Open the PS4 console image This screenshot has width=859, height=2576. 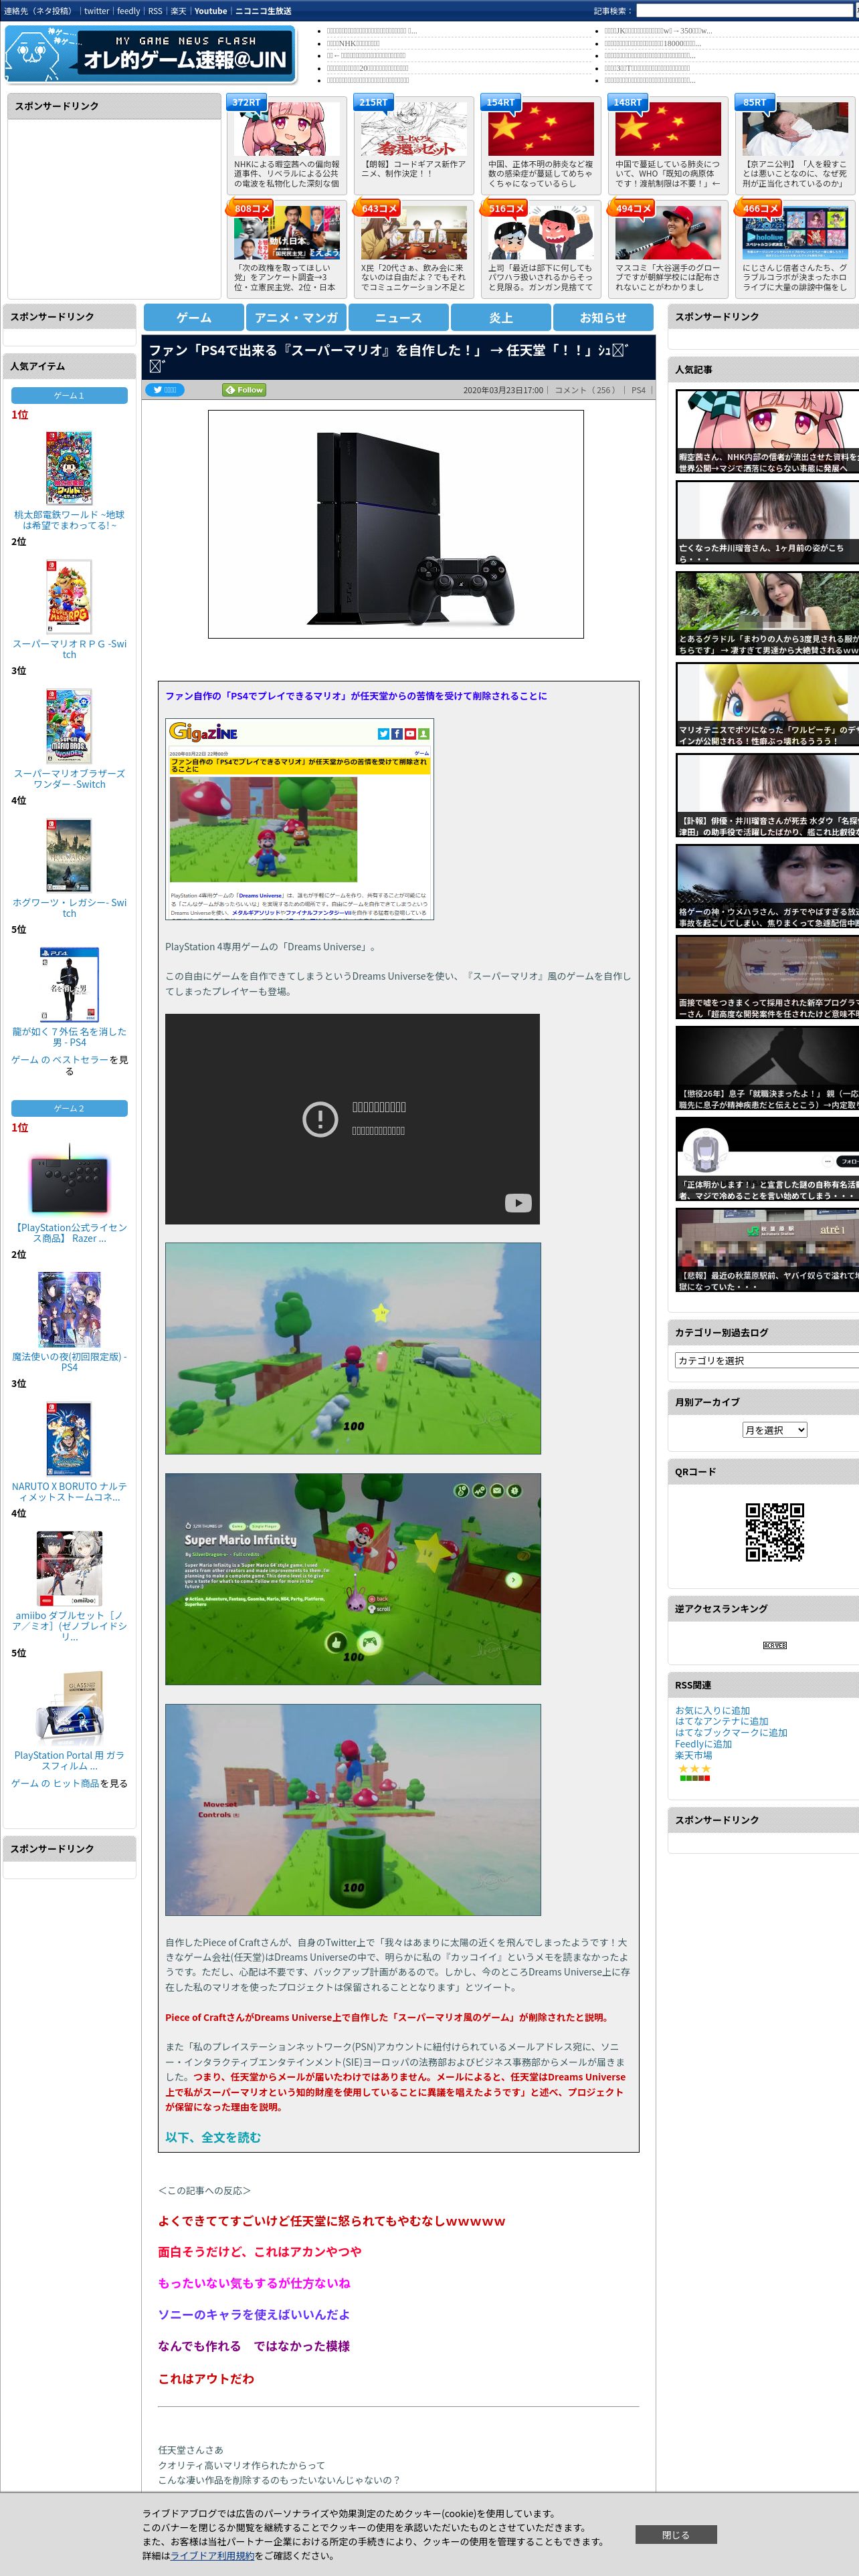(x=396, y=524)
